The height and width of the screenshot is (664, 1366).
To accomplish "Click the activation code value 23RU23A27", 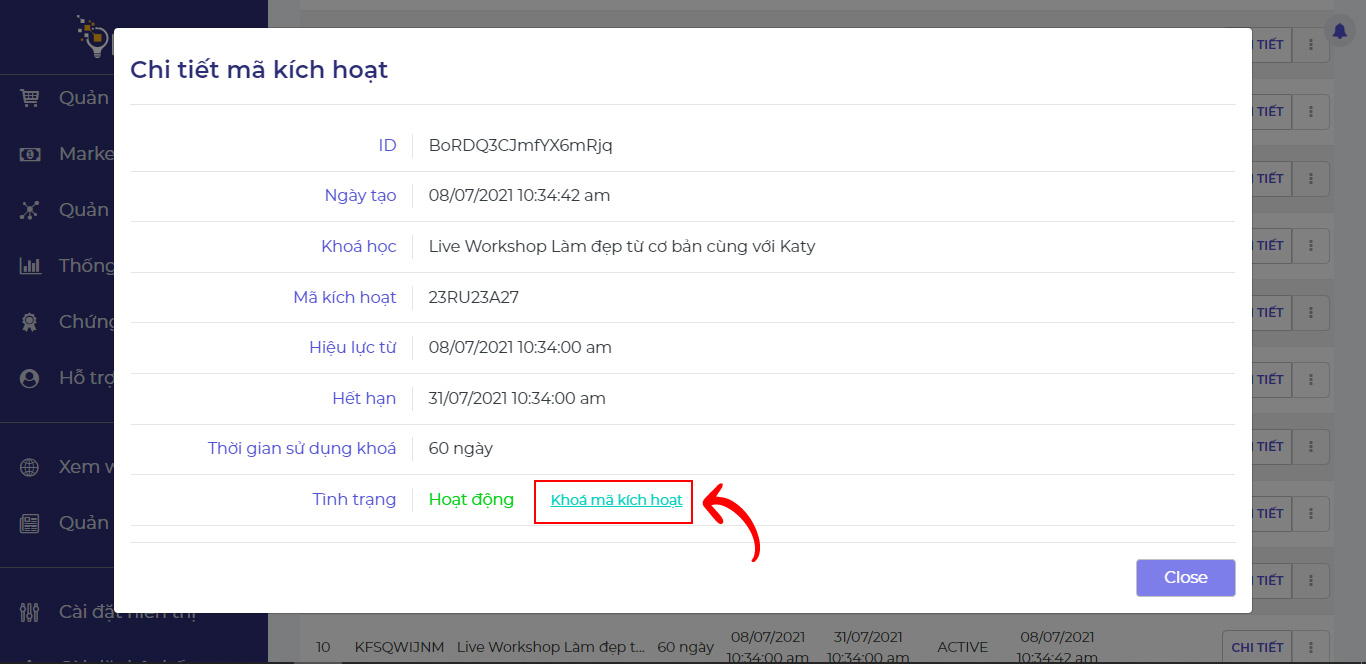I will click(x=473, y=297).
